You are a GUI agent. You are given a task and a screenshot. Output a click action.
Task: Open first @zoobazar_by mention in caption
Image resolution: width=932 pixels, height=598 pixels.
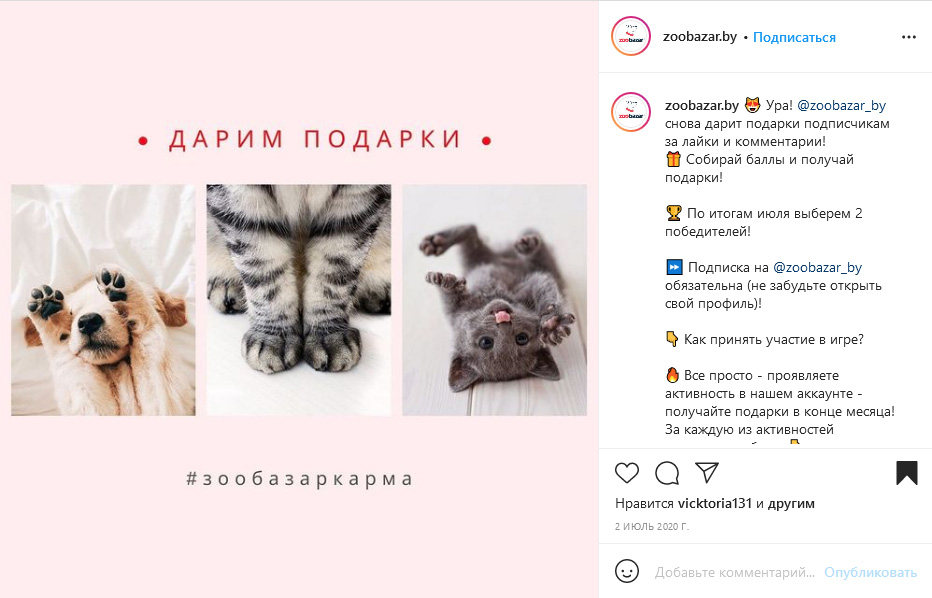(x=841, y=106)
